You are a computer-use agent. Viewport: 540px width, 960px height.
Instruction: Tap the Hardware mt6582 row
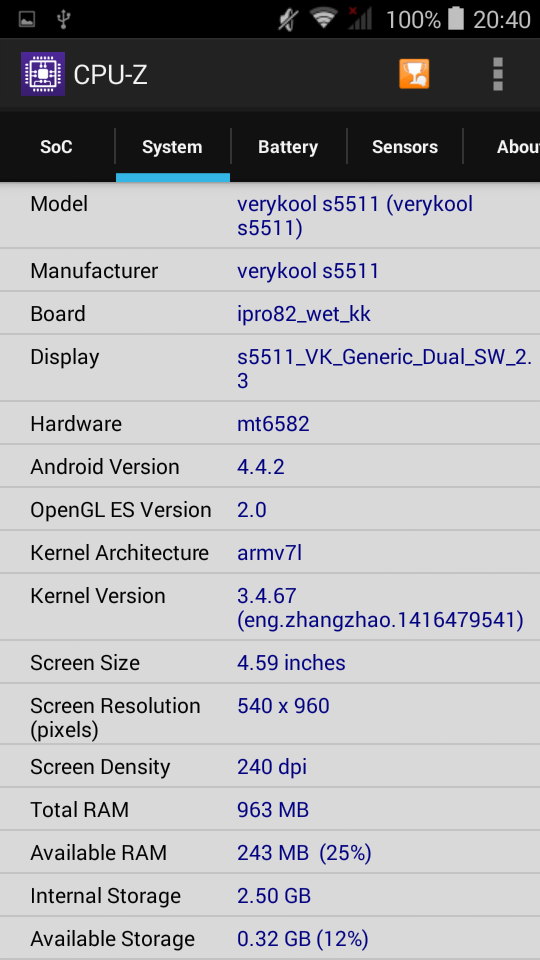270,423
